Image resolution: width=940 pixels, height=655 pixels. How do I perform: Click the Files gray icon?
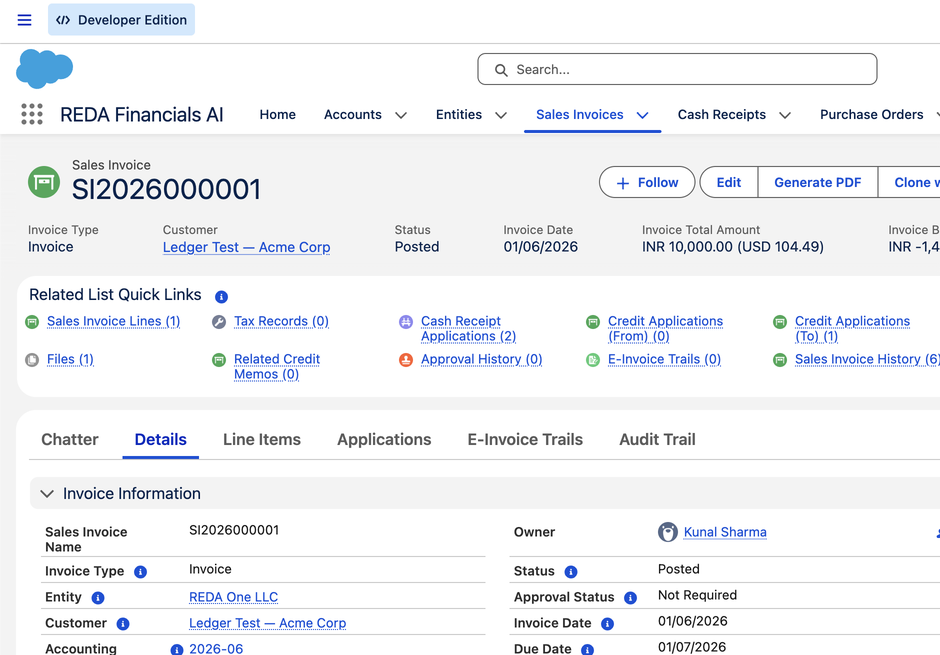[x=32, y=360]
